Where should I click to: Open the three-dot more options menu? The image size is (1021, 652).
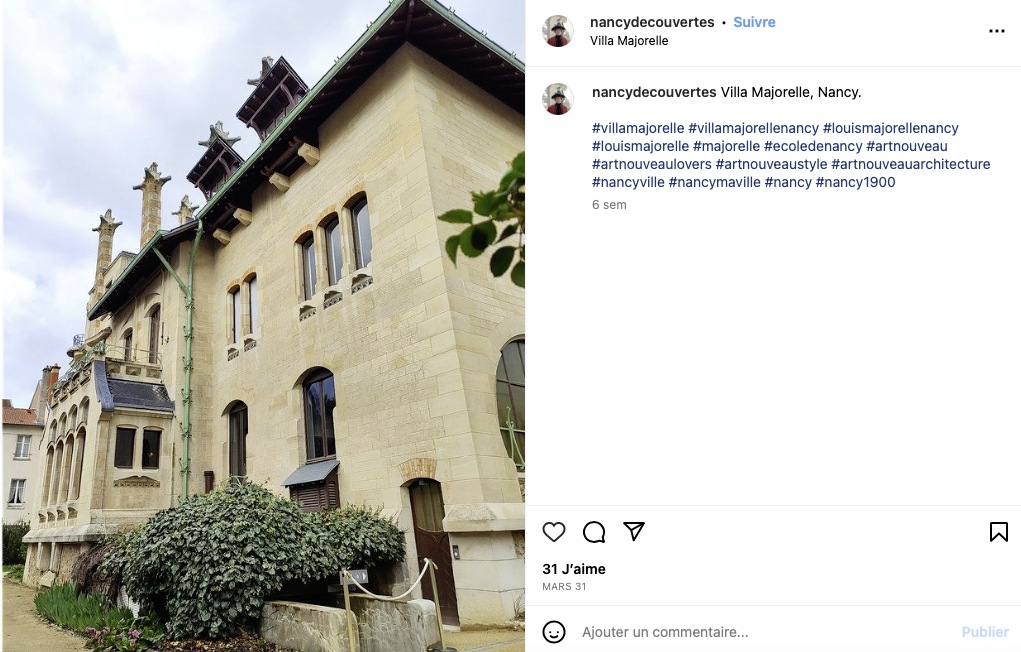pyautogui.click(x=996, y=31)
